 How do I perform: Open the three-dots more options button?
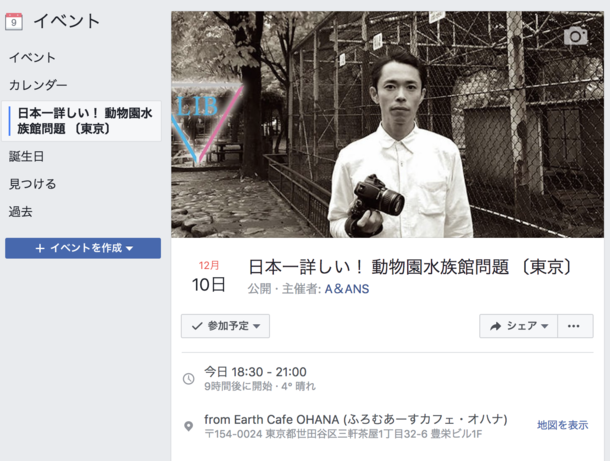tap(573, 326)
